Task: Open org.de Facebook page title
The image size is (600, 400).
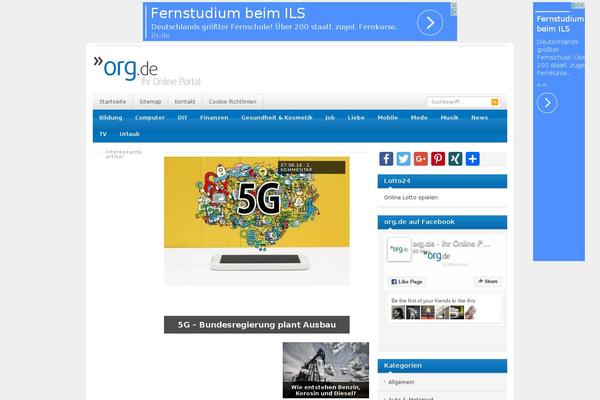Action: [x=452, y=244]
